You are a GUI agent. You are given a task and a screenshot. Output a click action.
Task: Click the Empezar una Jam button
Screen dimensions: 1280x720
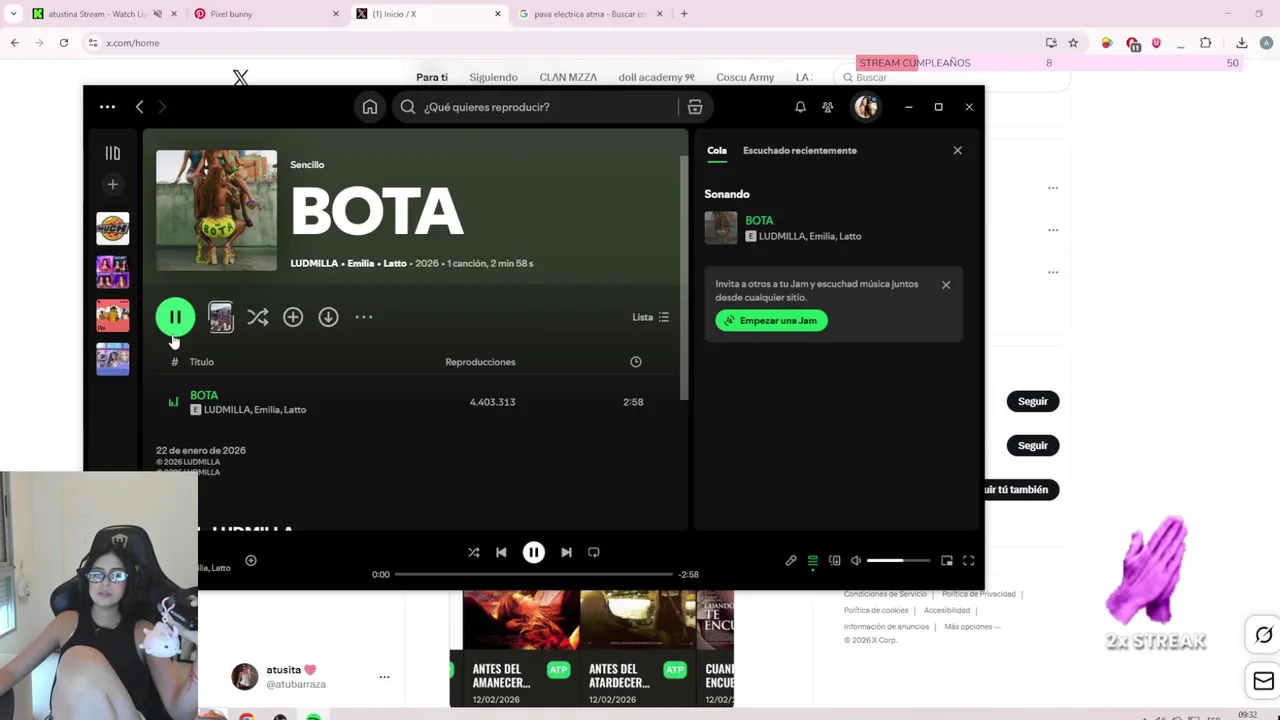tap(771, 321)
